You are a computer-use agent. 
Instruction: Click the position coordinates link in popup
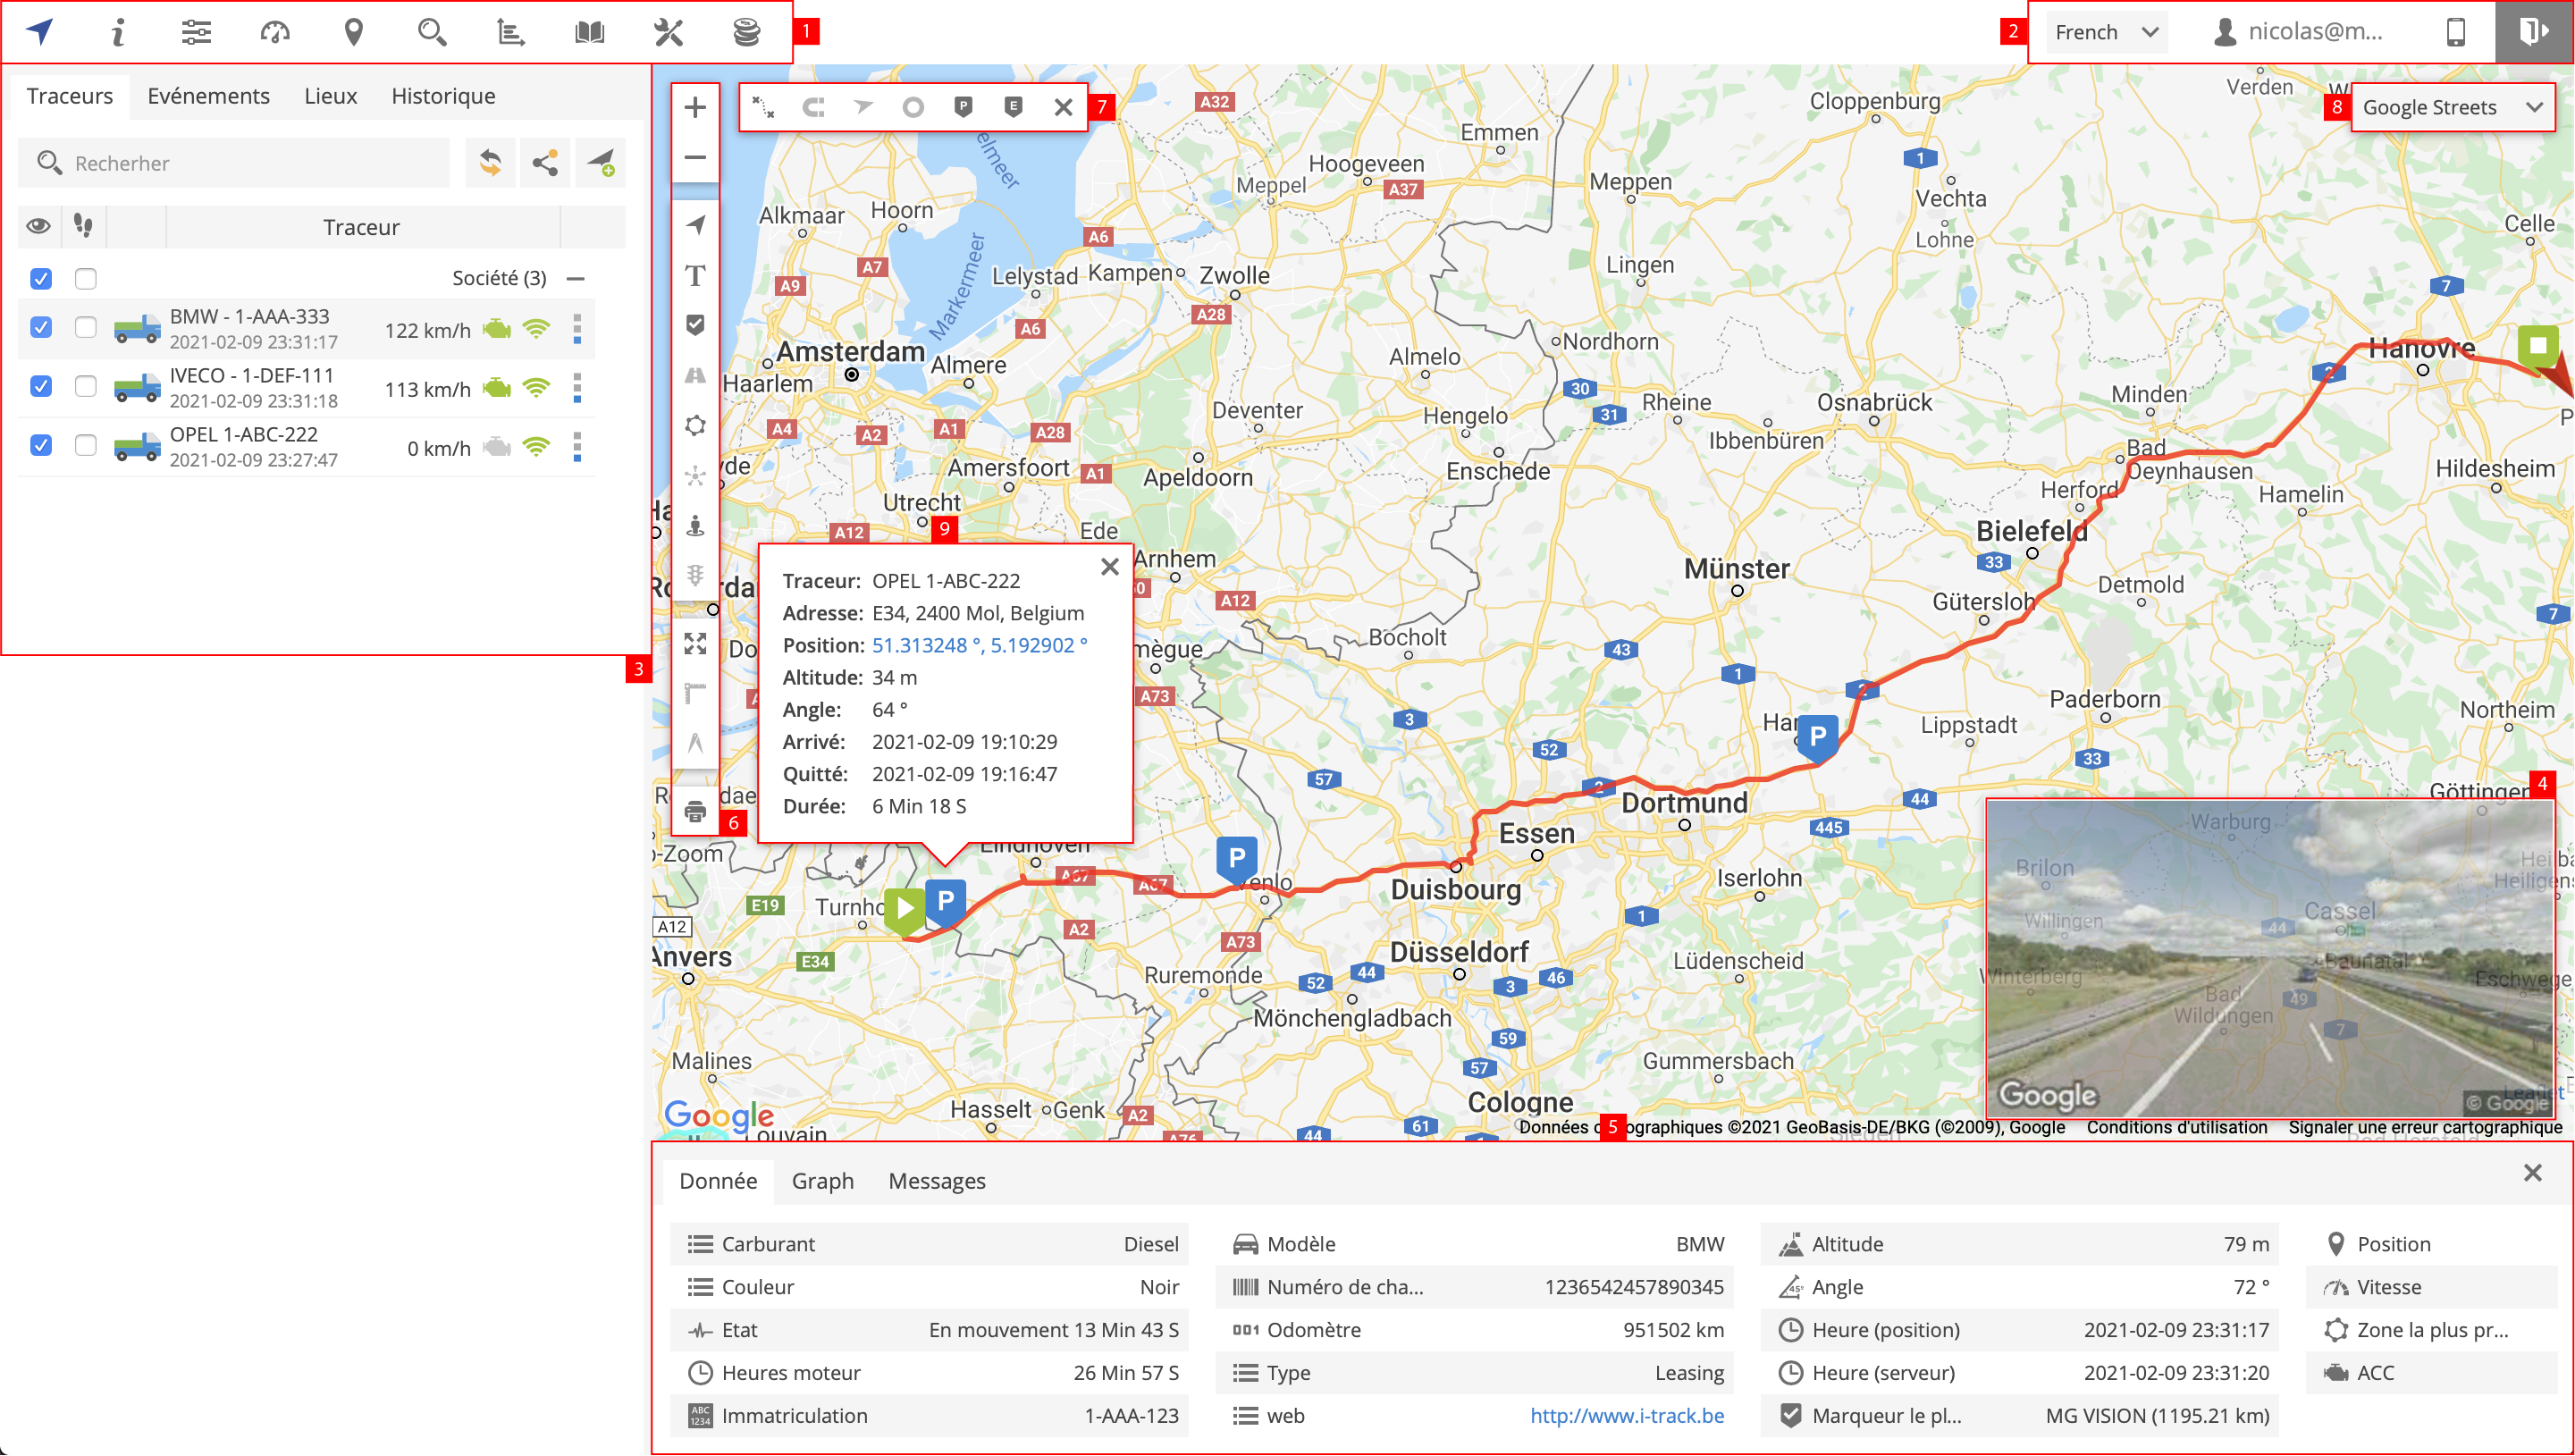(x=978, y=645)
